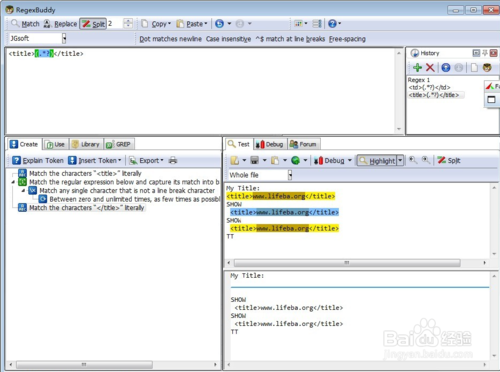Open the Export menu
This screenshot has width=500, height=372.
coord(146,161)
